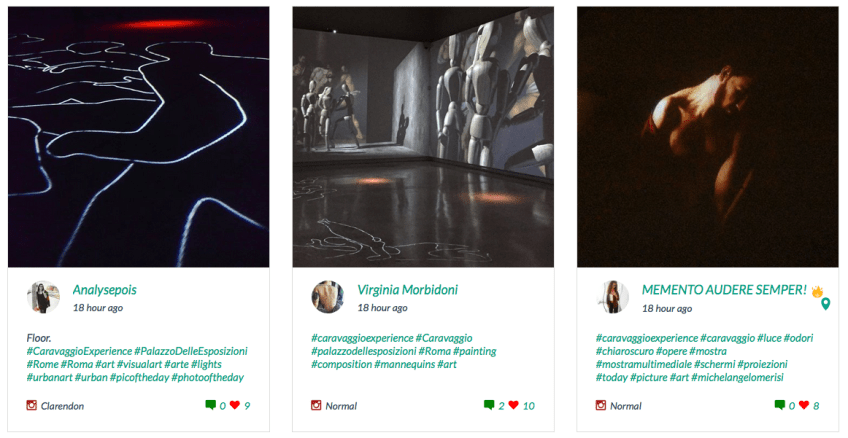Click the comment bubble on Virginia Morbidoni's post
The height and width of the screenshot is (438, 848).
(x=489, y=404)
